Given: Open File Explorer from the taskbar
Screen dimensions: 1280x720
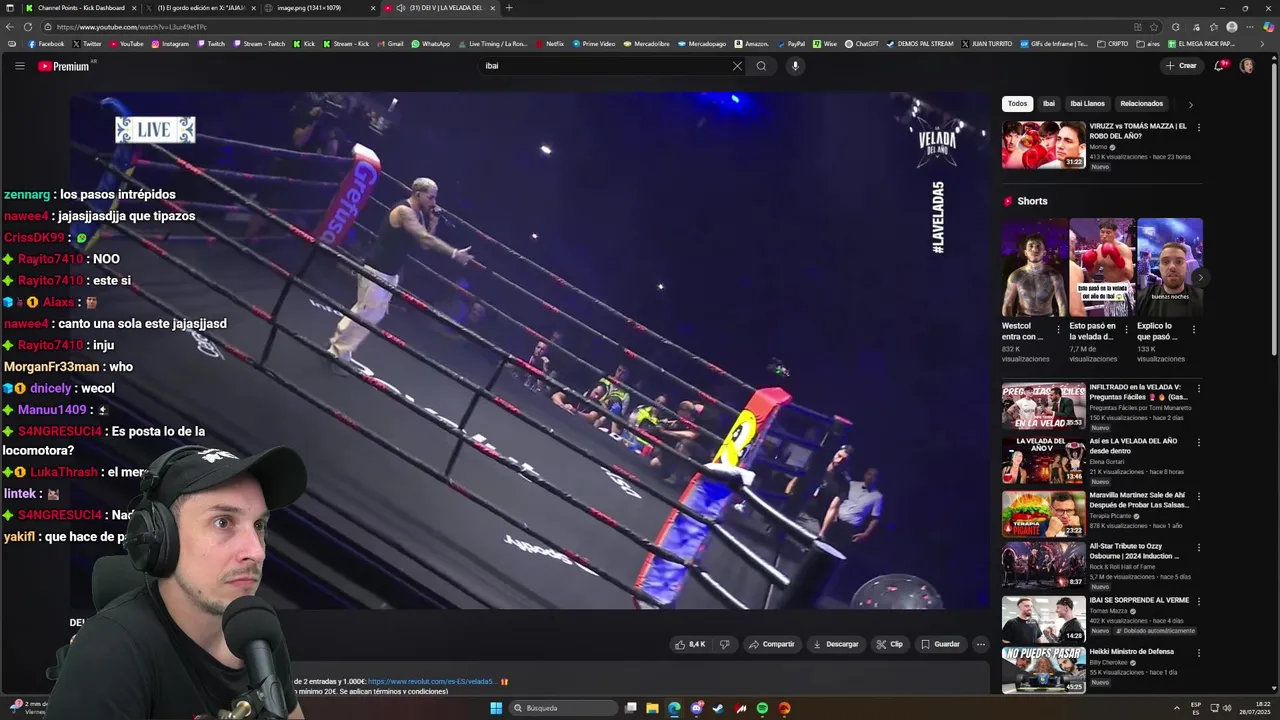Looking at the screenshot, I should pos(652,708).
